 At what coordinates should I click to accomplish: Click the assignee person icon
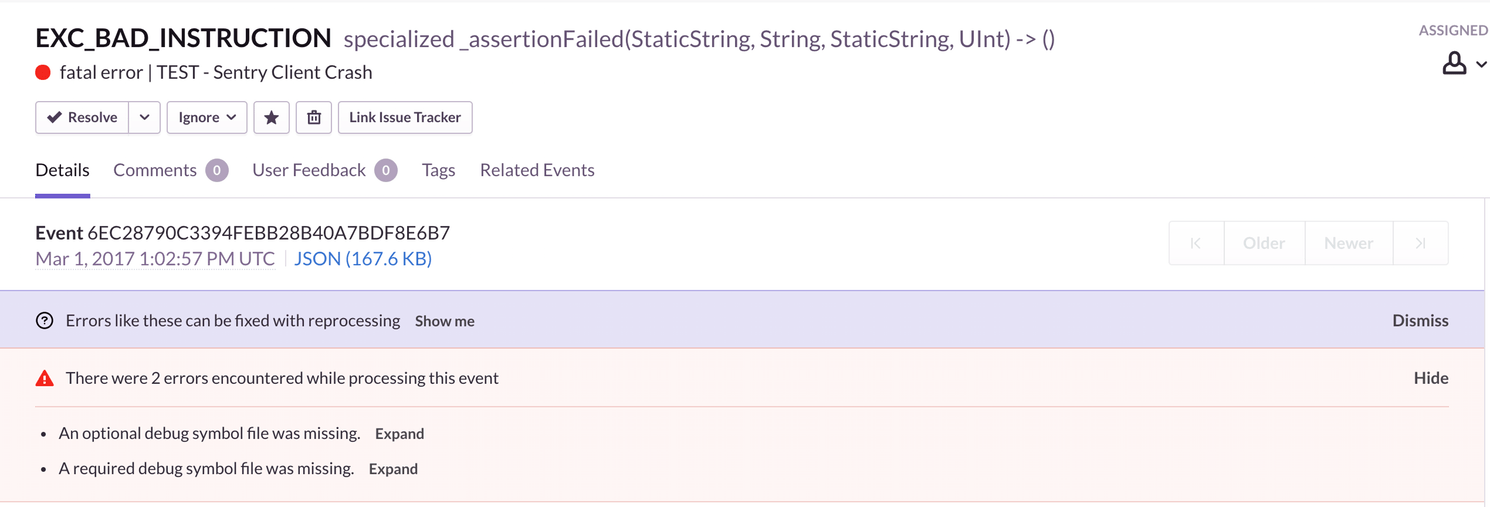click(x=1455, y=64)
